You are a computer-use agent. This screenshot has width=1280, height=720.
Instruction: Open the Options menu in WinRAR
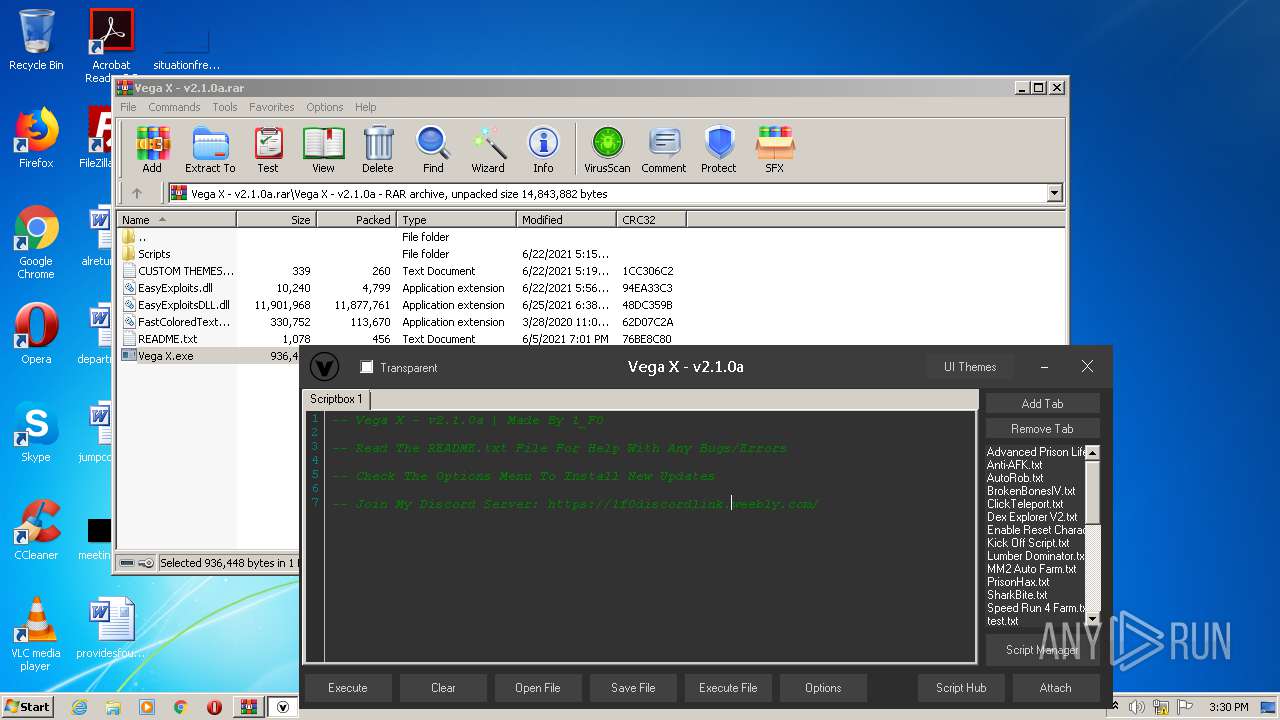click(324, 107)
